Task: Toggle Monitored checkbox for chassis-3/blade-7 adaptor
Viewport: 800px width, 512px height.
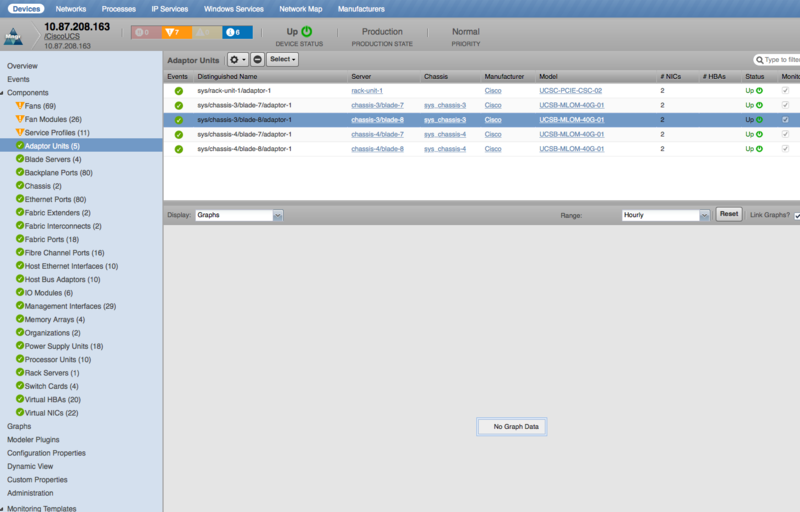Action: click(785, 105)
